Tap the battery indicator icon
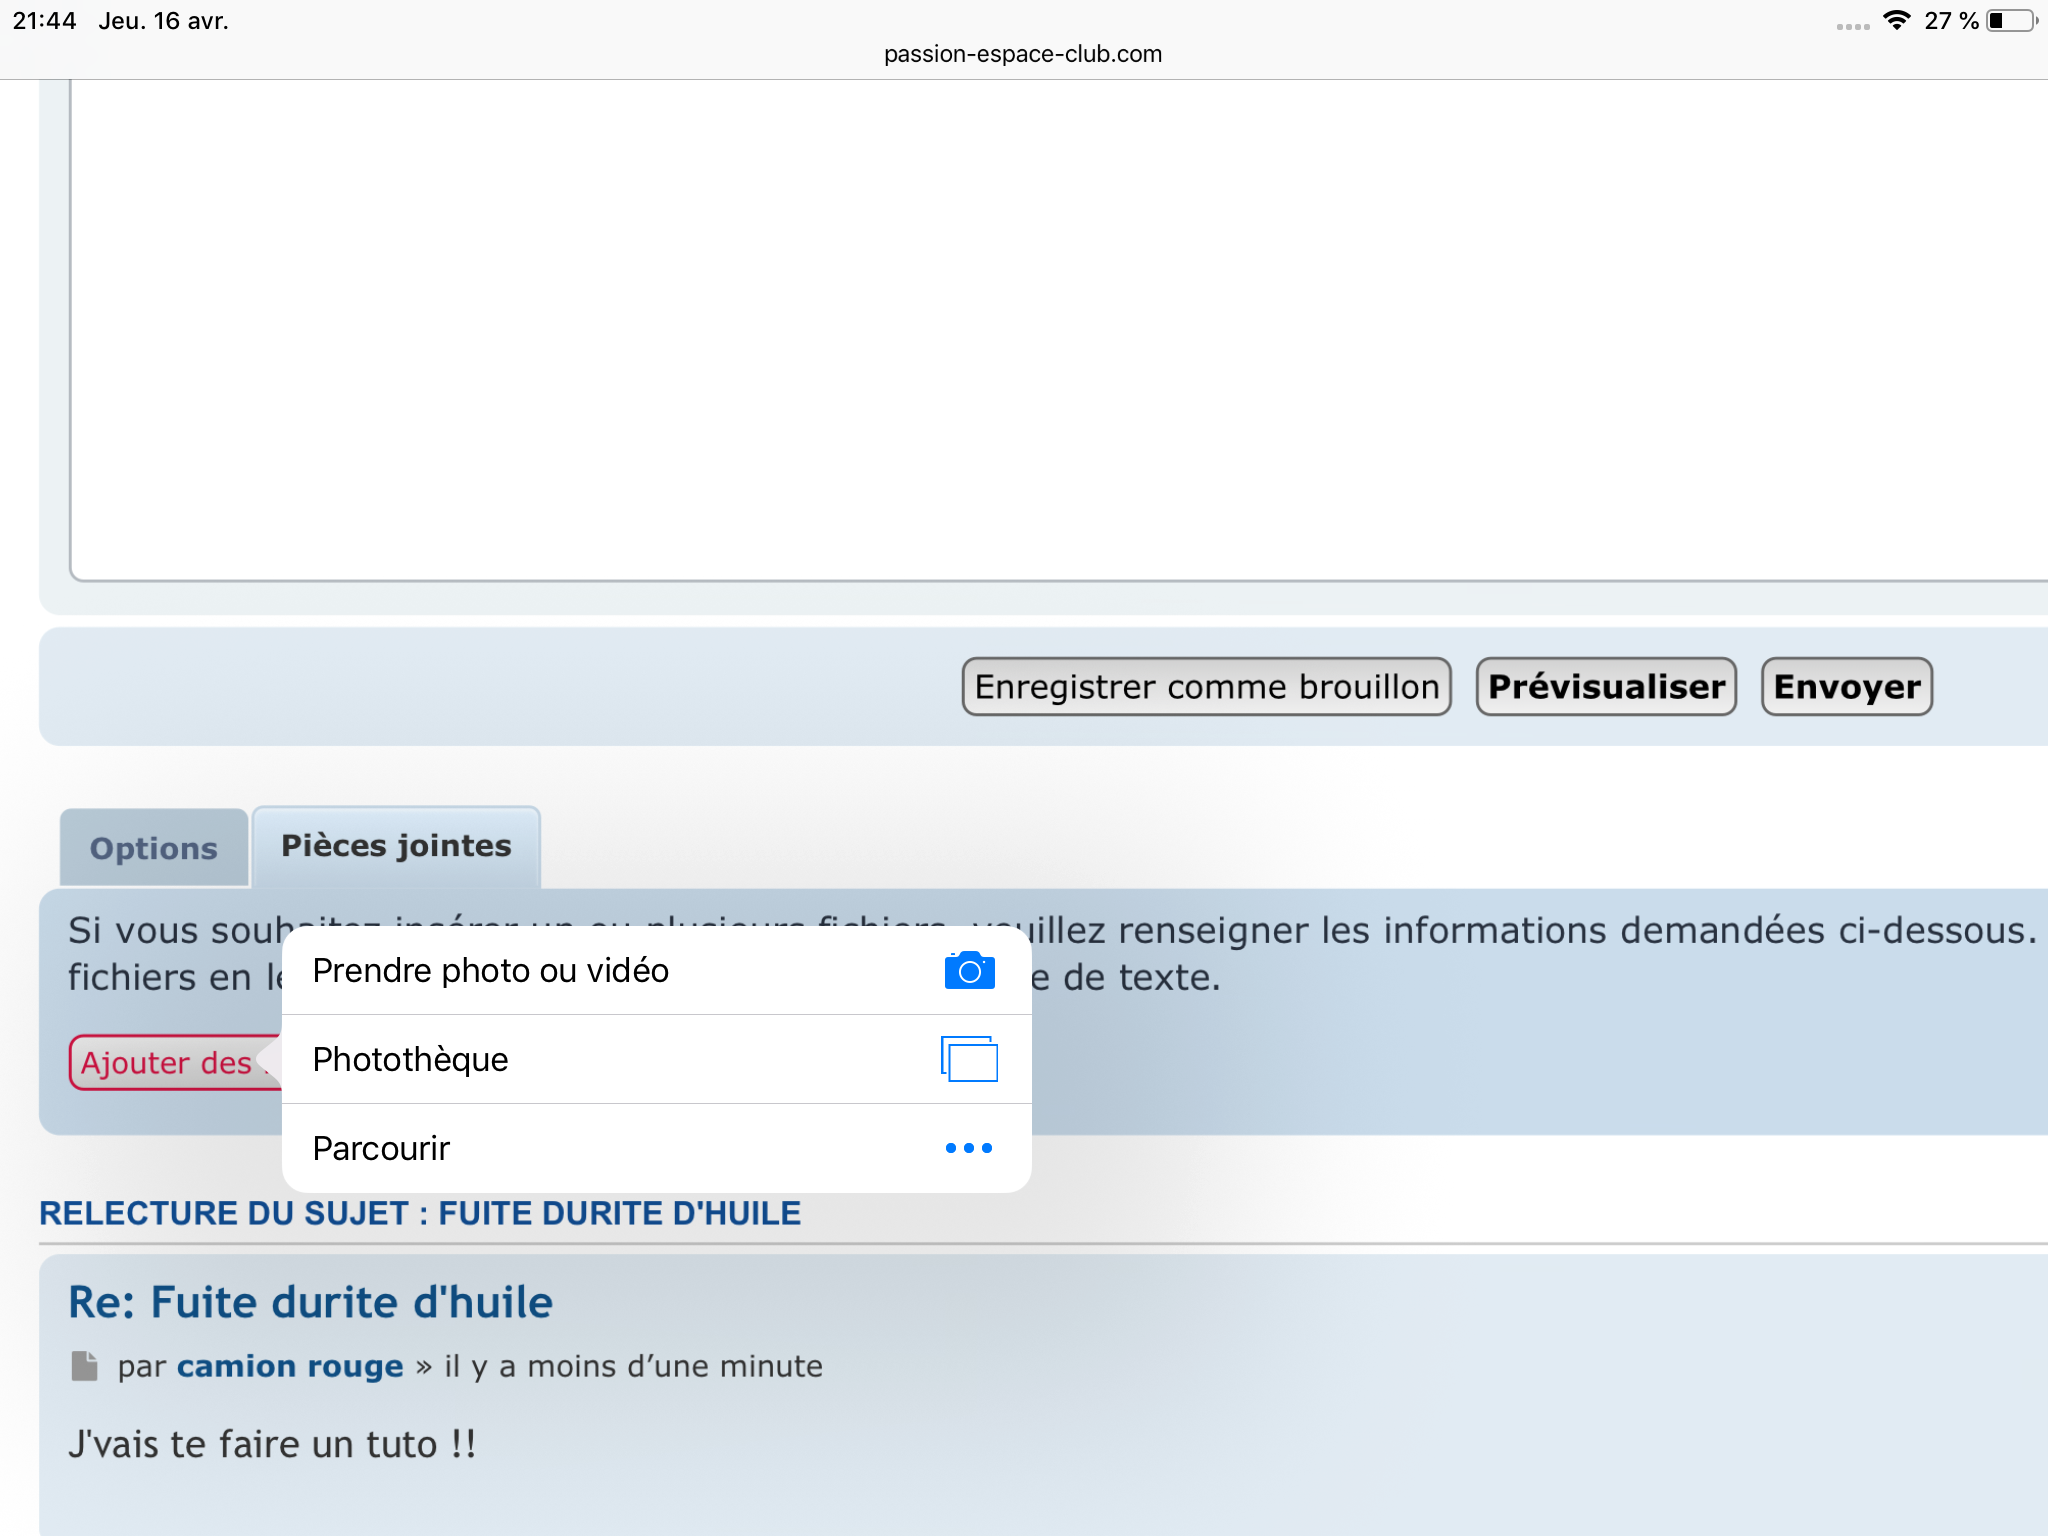This screenshot has height=1536, width=2048. (2011, 21)
